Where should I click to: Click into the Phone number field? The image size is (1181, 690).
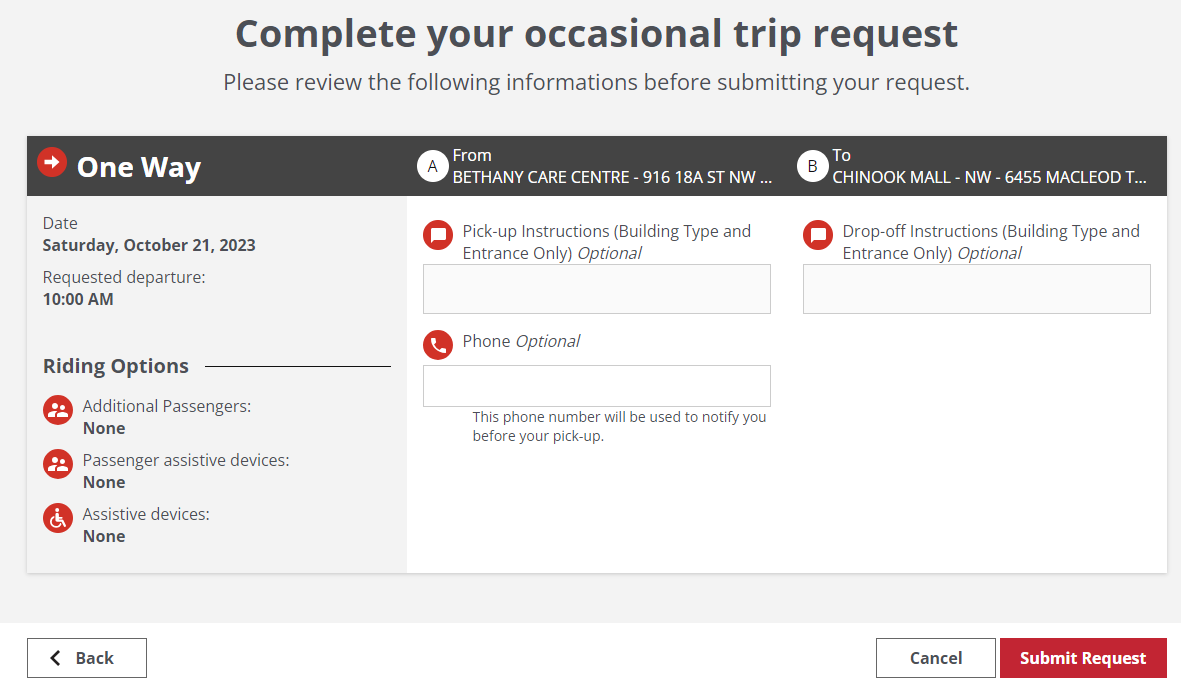click(597, 386)
